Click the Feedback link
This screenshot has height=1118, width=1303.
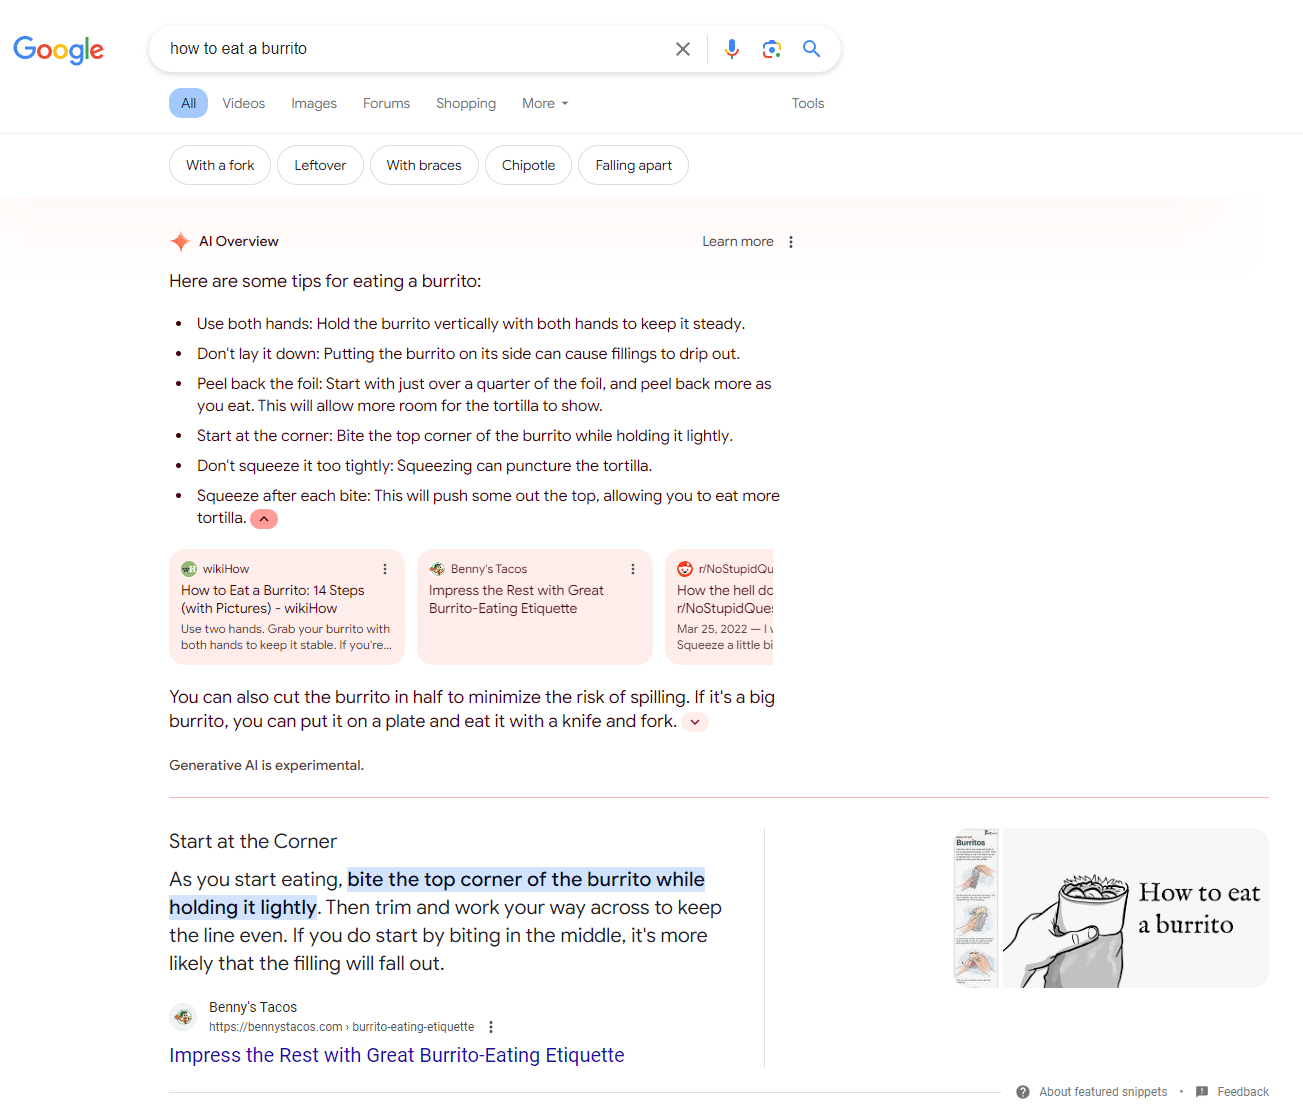[x=1243, y=1092]
